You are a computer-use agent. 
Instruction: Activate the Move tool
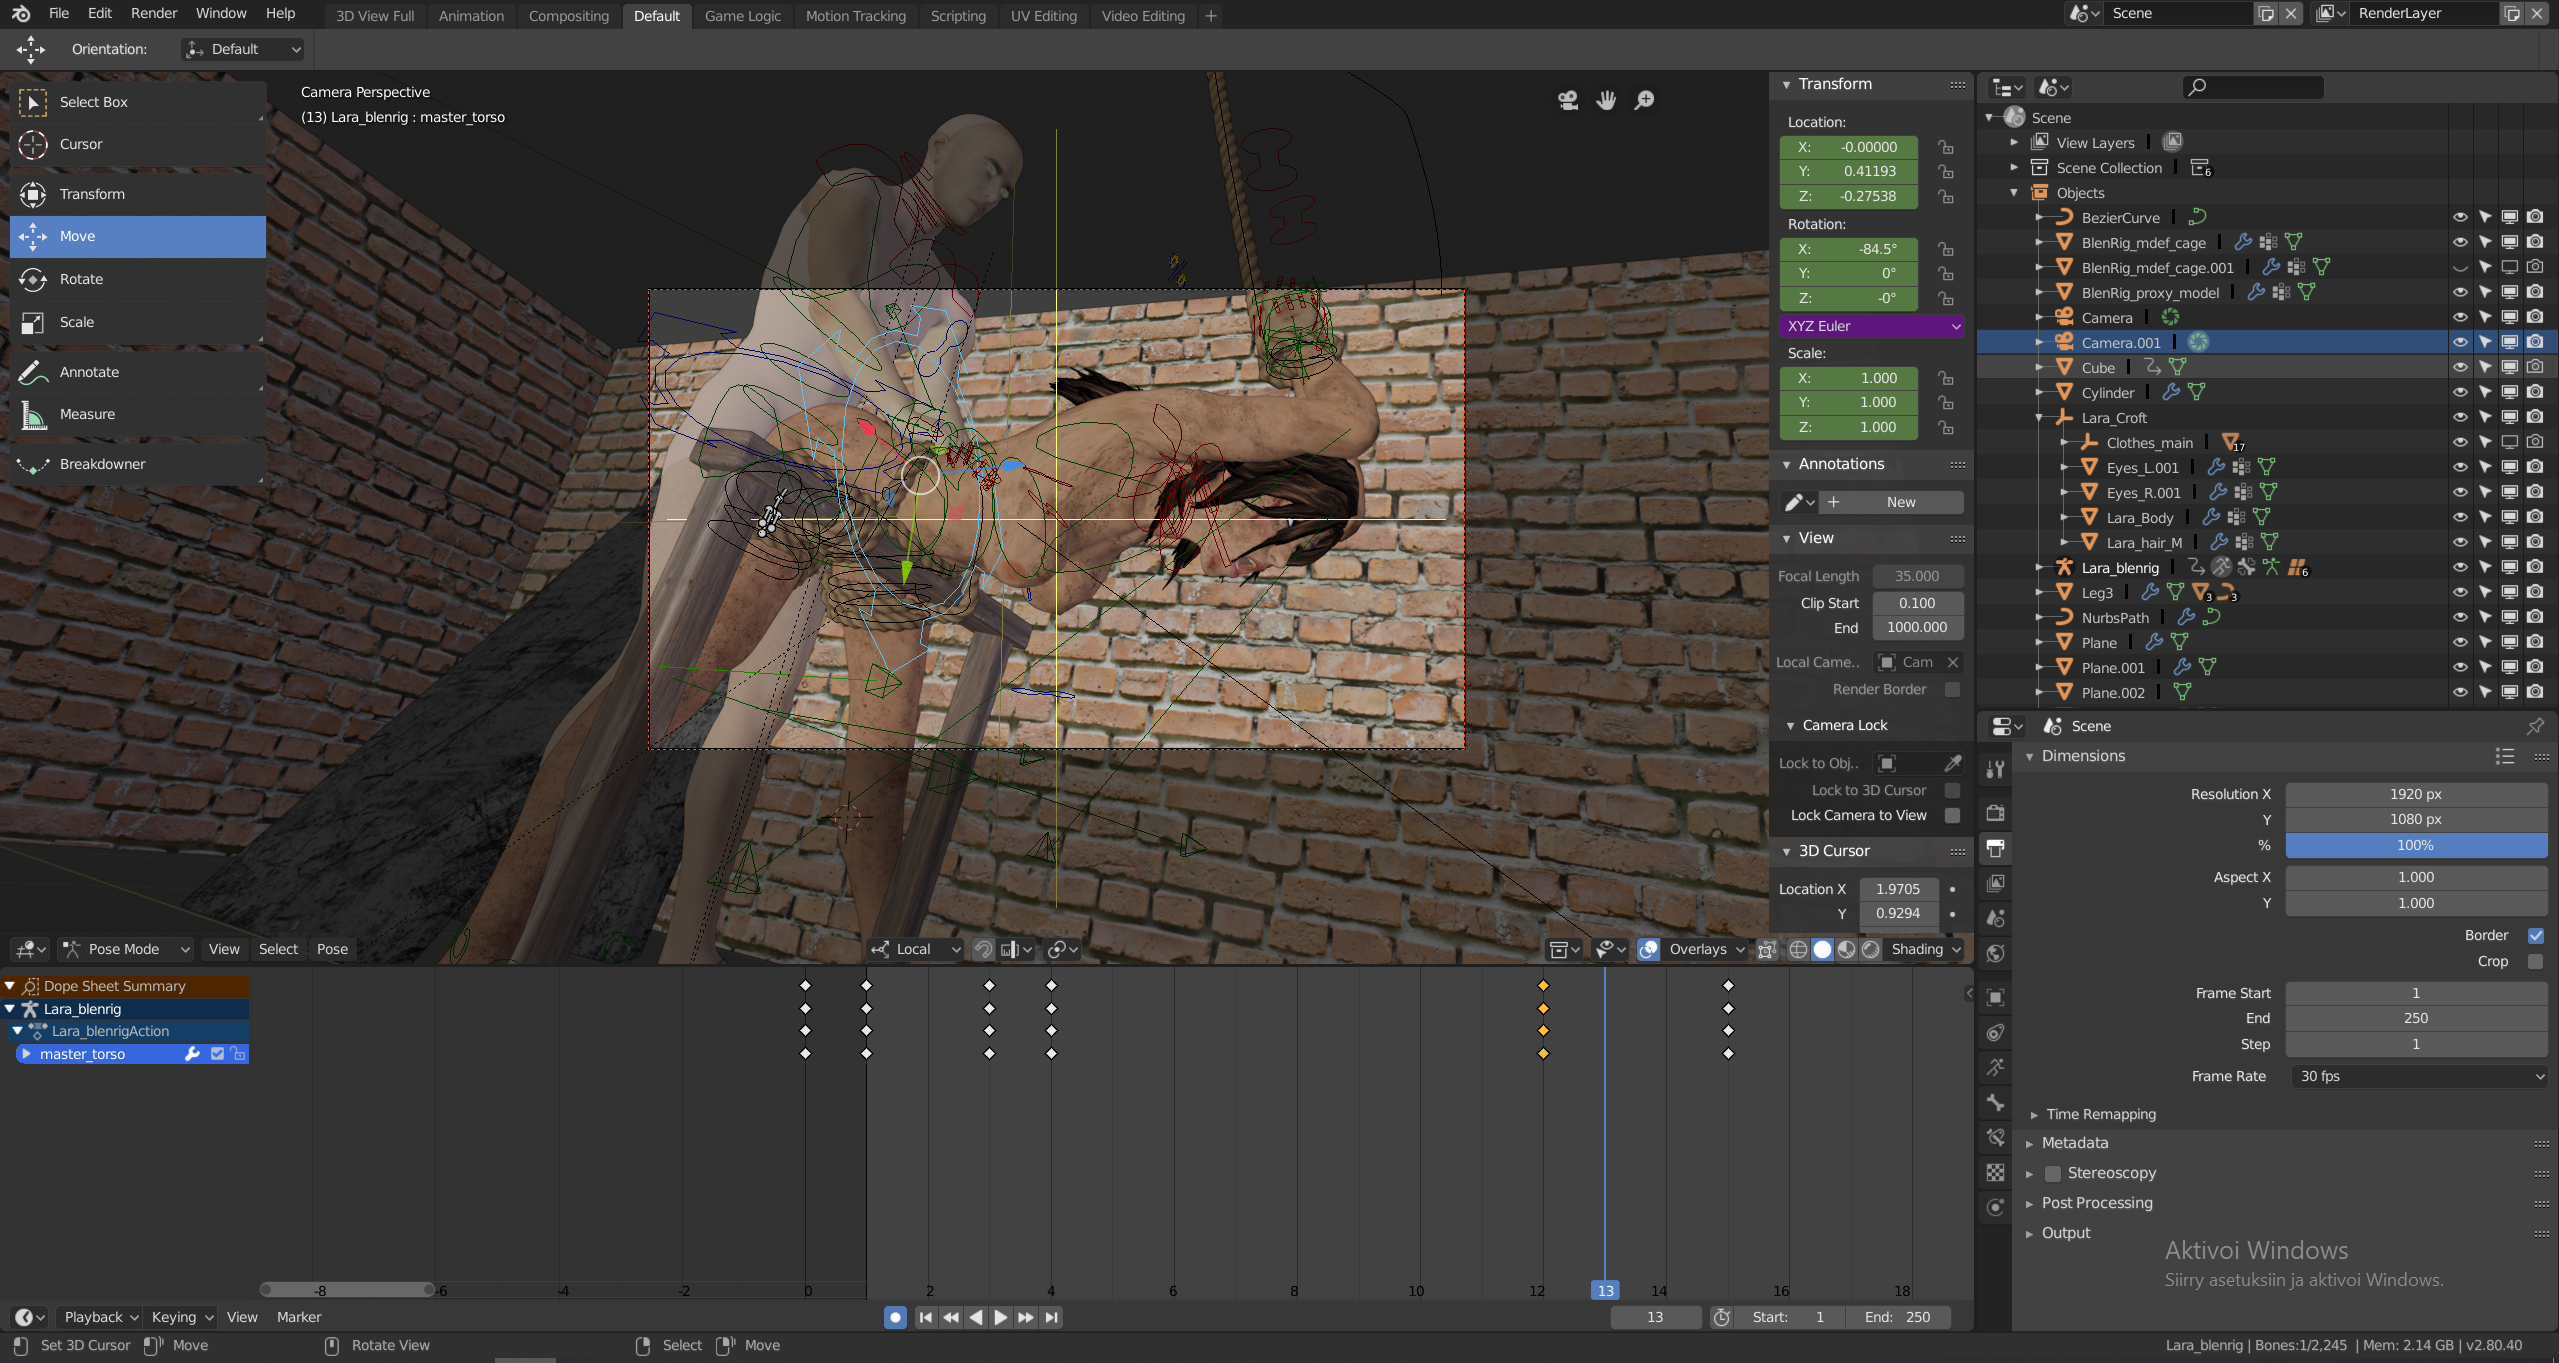138,237
